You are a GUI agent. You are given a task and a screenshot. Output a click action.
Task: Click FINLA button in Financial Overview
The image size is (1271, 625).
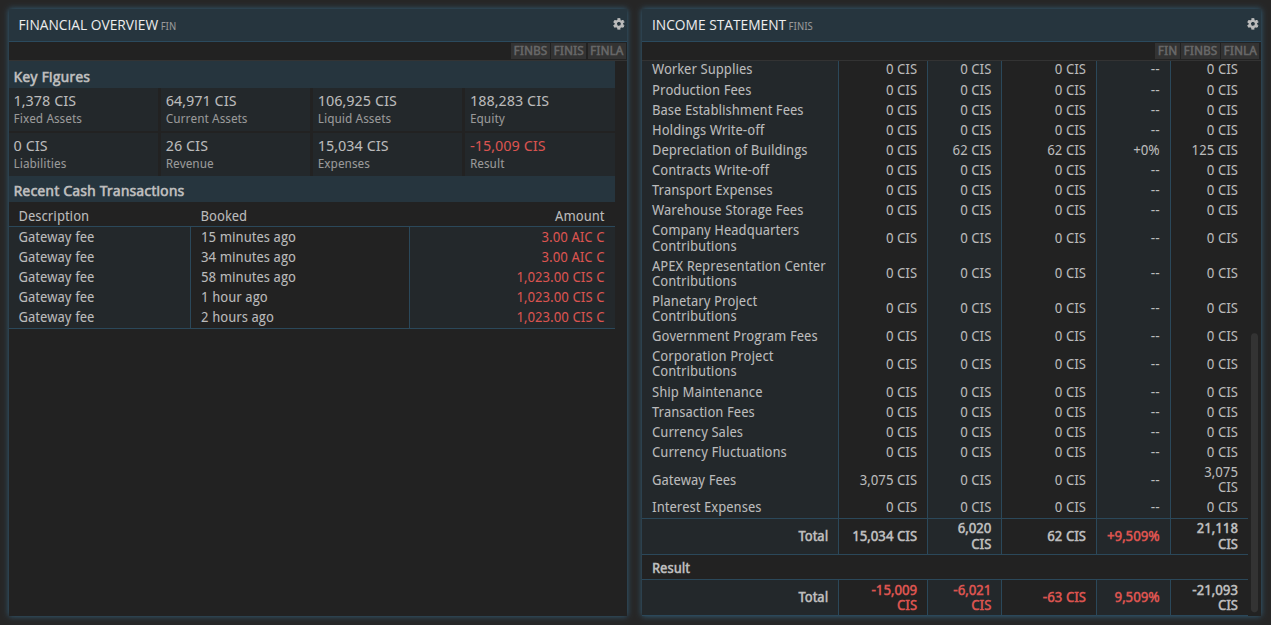tap(606, 51)
